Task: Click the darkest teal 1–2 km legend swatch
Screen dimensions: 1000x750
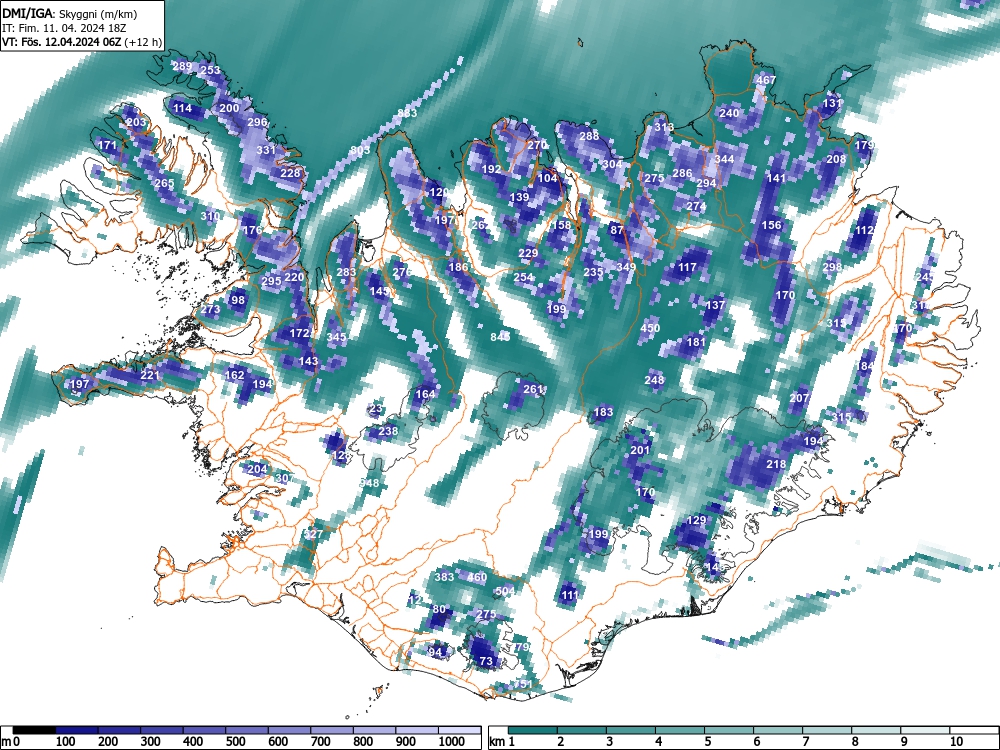Action: click(533, 730)
